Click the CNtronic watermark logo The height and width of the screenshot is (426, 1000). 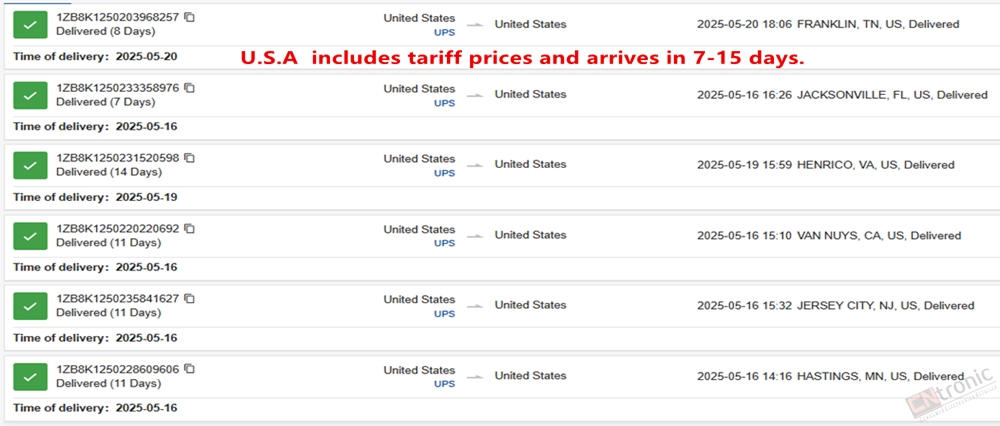click(x=948, y=395)
